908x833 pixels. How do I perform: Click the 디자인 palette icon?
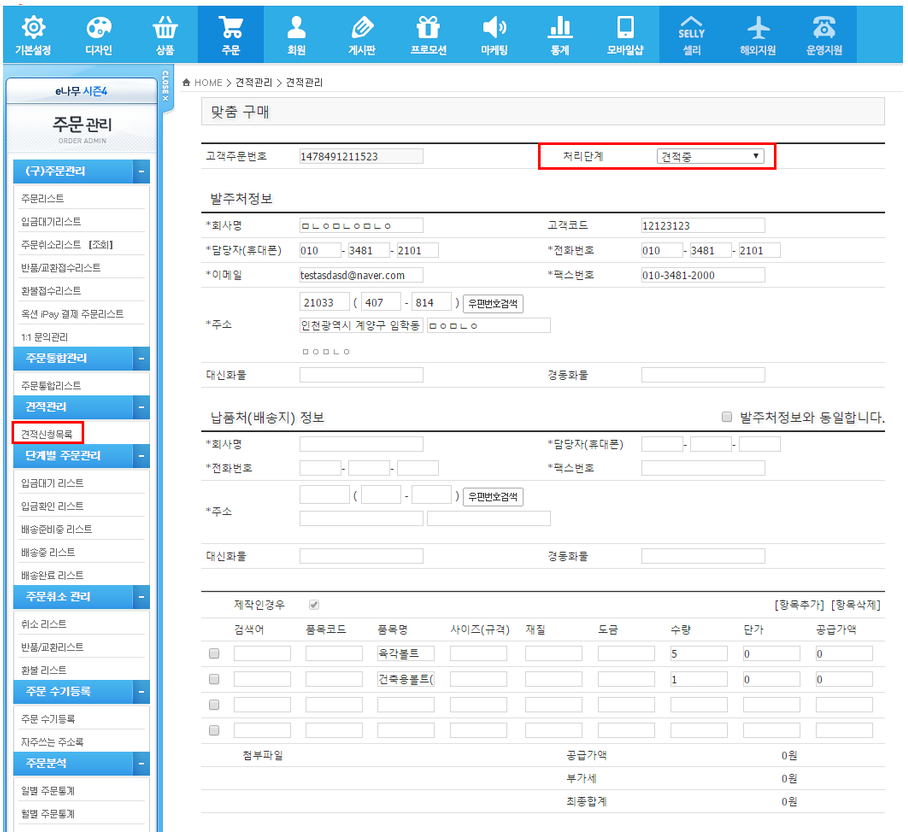(100, 27)
